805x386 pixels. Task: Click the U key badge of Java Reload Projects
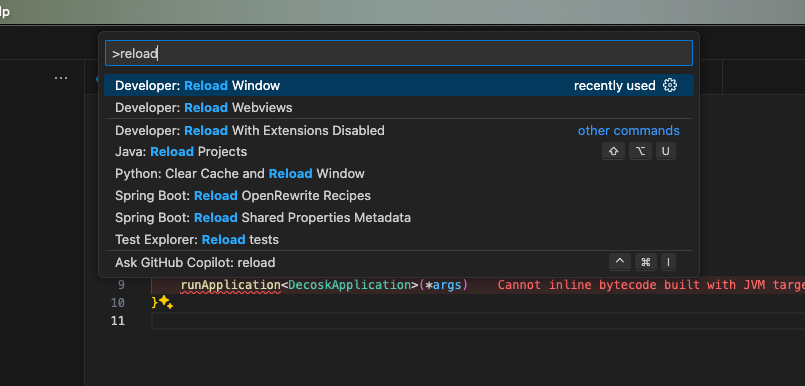pos(666,151)
